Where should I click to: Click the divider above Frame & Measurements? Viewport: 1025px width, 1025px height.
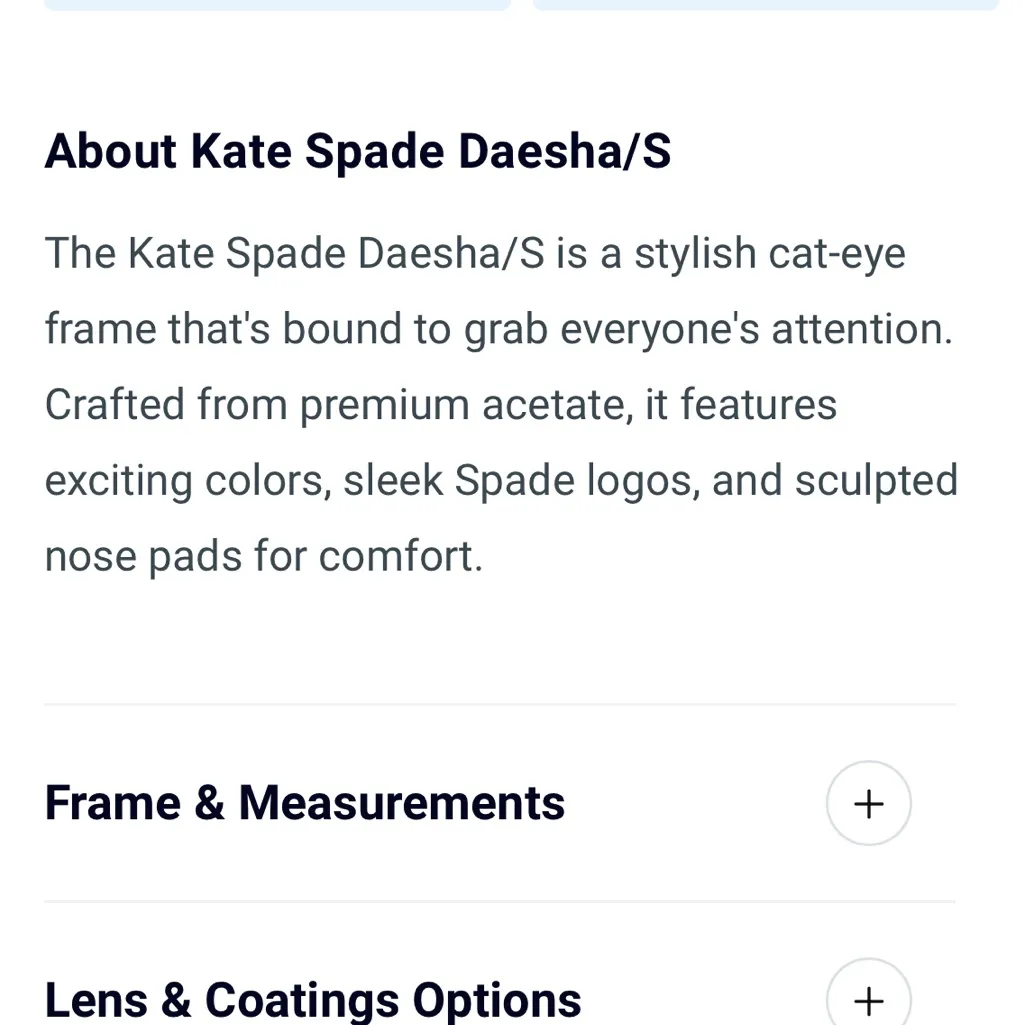point(500,704)
